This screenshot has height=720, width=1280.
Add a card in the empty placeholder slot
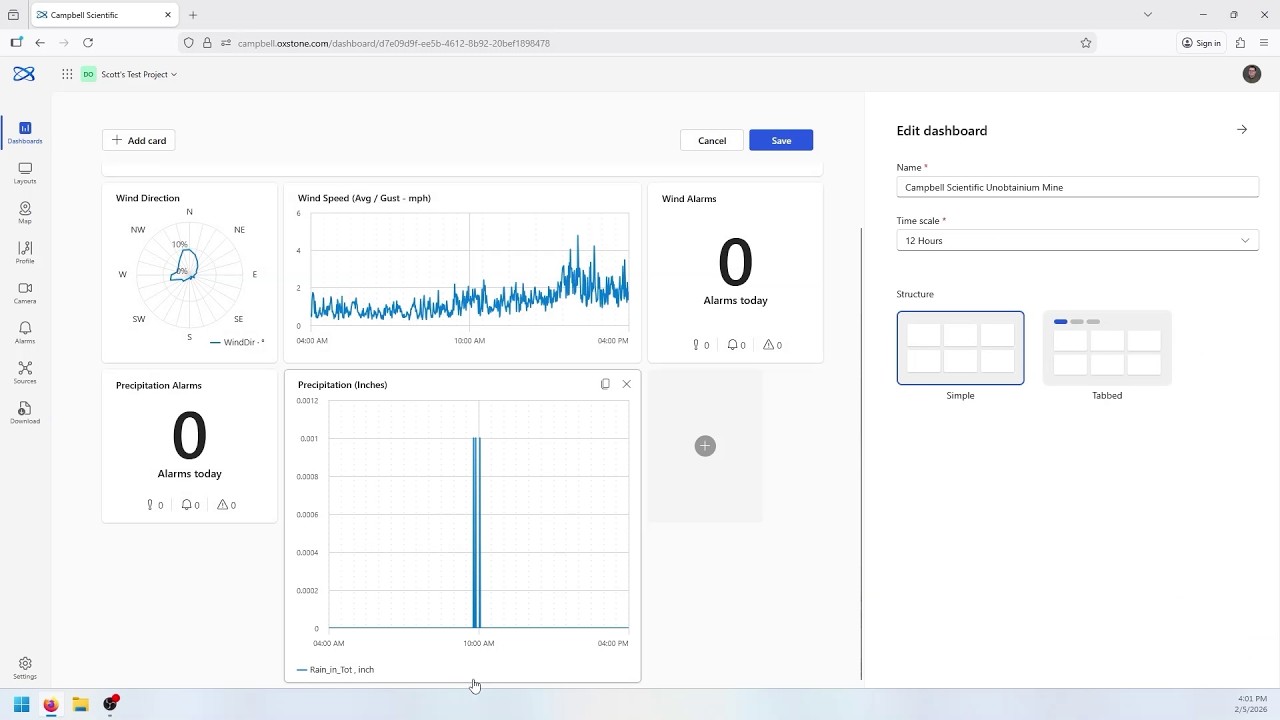(x=705, y=446)
